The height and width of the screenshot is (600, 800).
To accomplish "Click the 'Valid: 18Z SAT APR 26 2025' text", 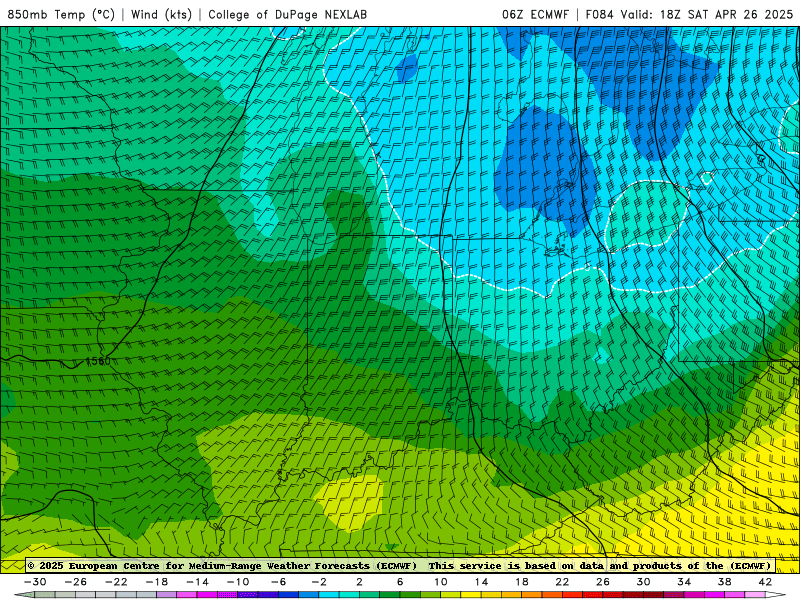I will (x=707, y=15).
